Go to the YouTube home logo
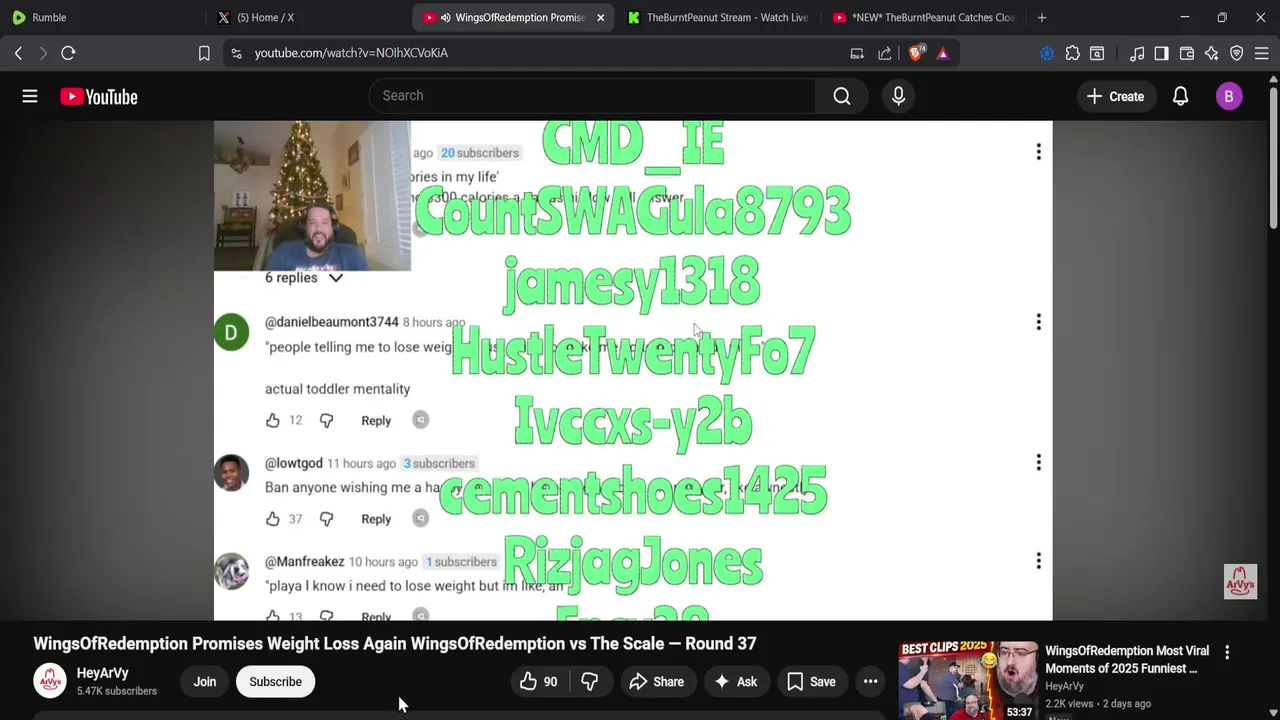 [98, 96]
